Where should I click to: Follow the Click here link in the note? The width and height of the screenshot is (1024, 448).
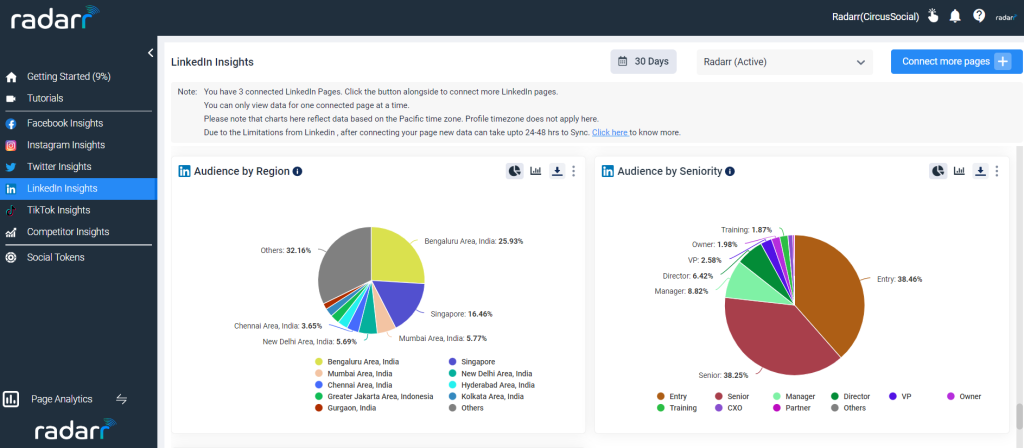610,132
